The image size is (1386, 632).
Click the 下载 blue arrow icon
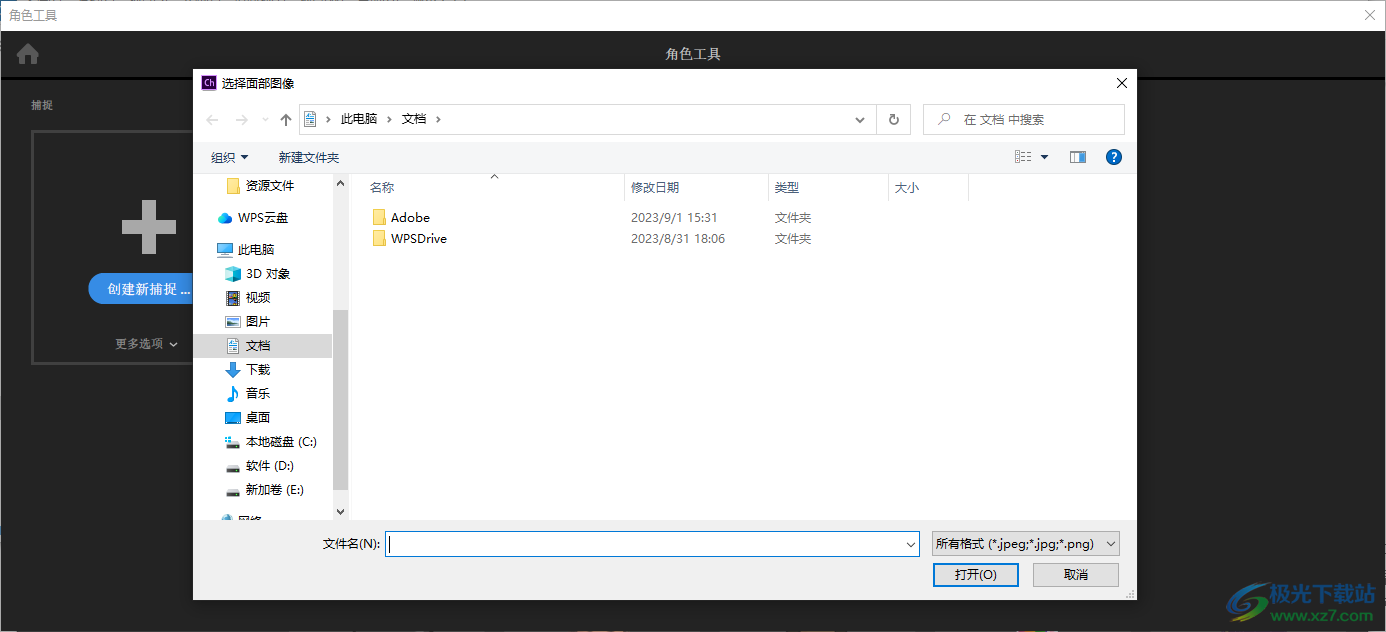coord(233,370)
